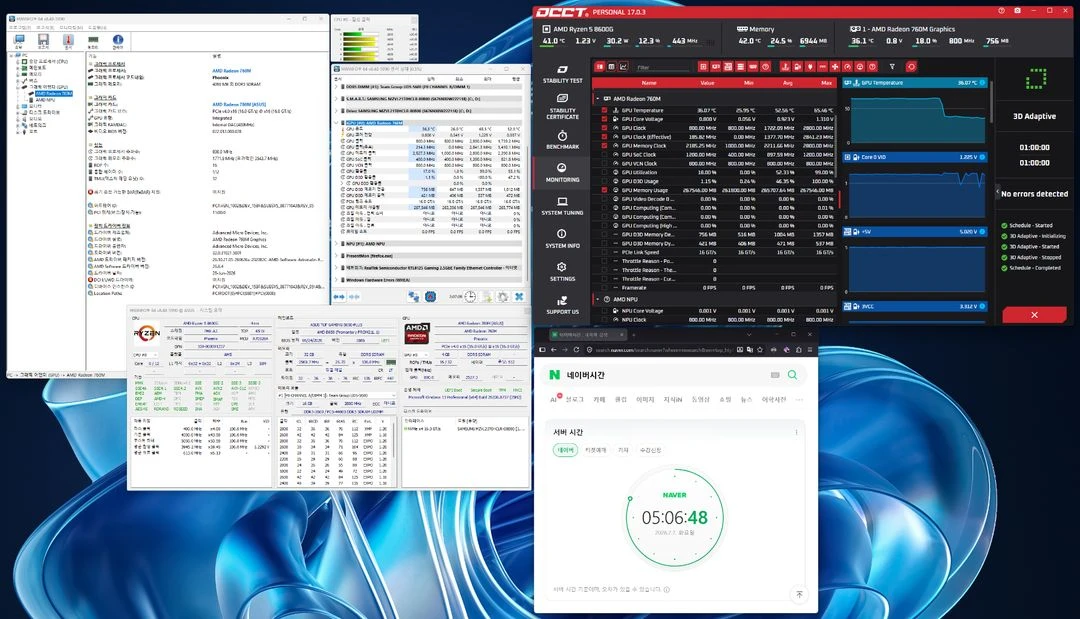This screenshot has width=1080, height=619.
Task: Click the memory module icon in HWiNFO toolbar
Action: 93,42
